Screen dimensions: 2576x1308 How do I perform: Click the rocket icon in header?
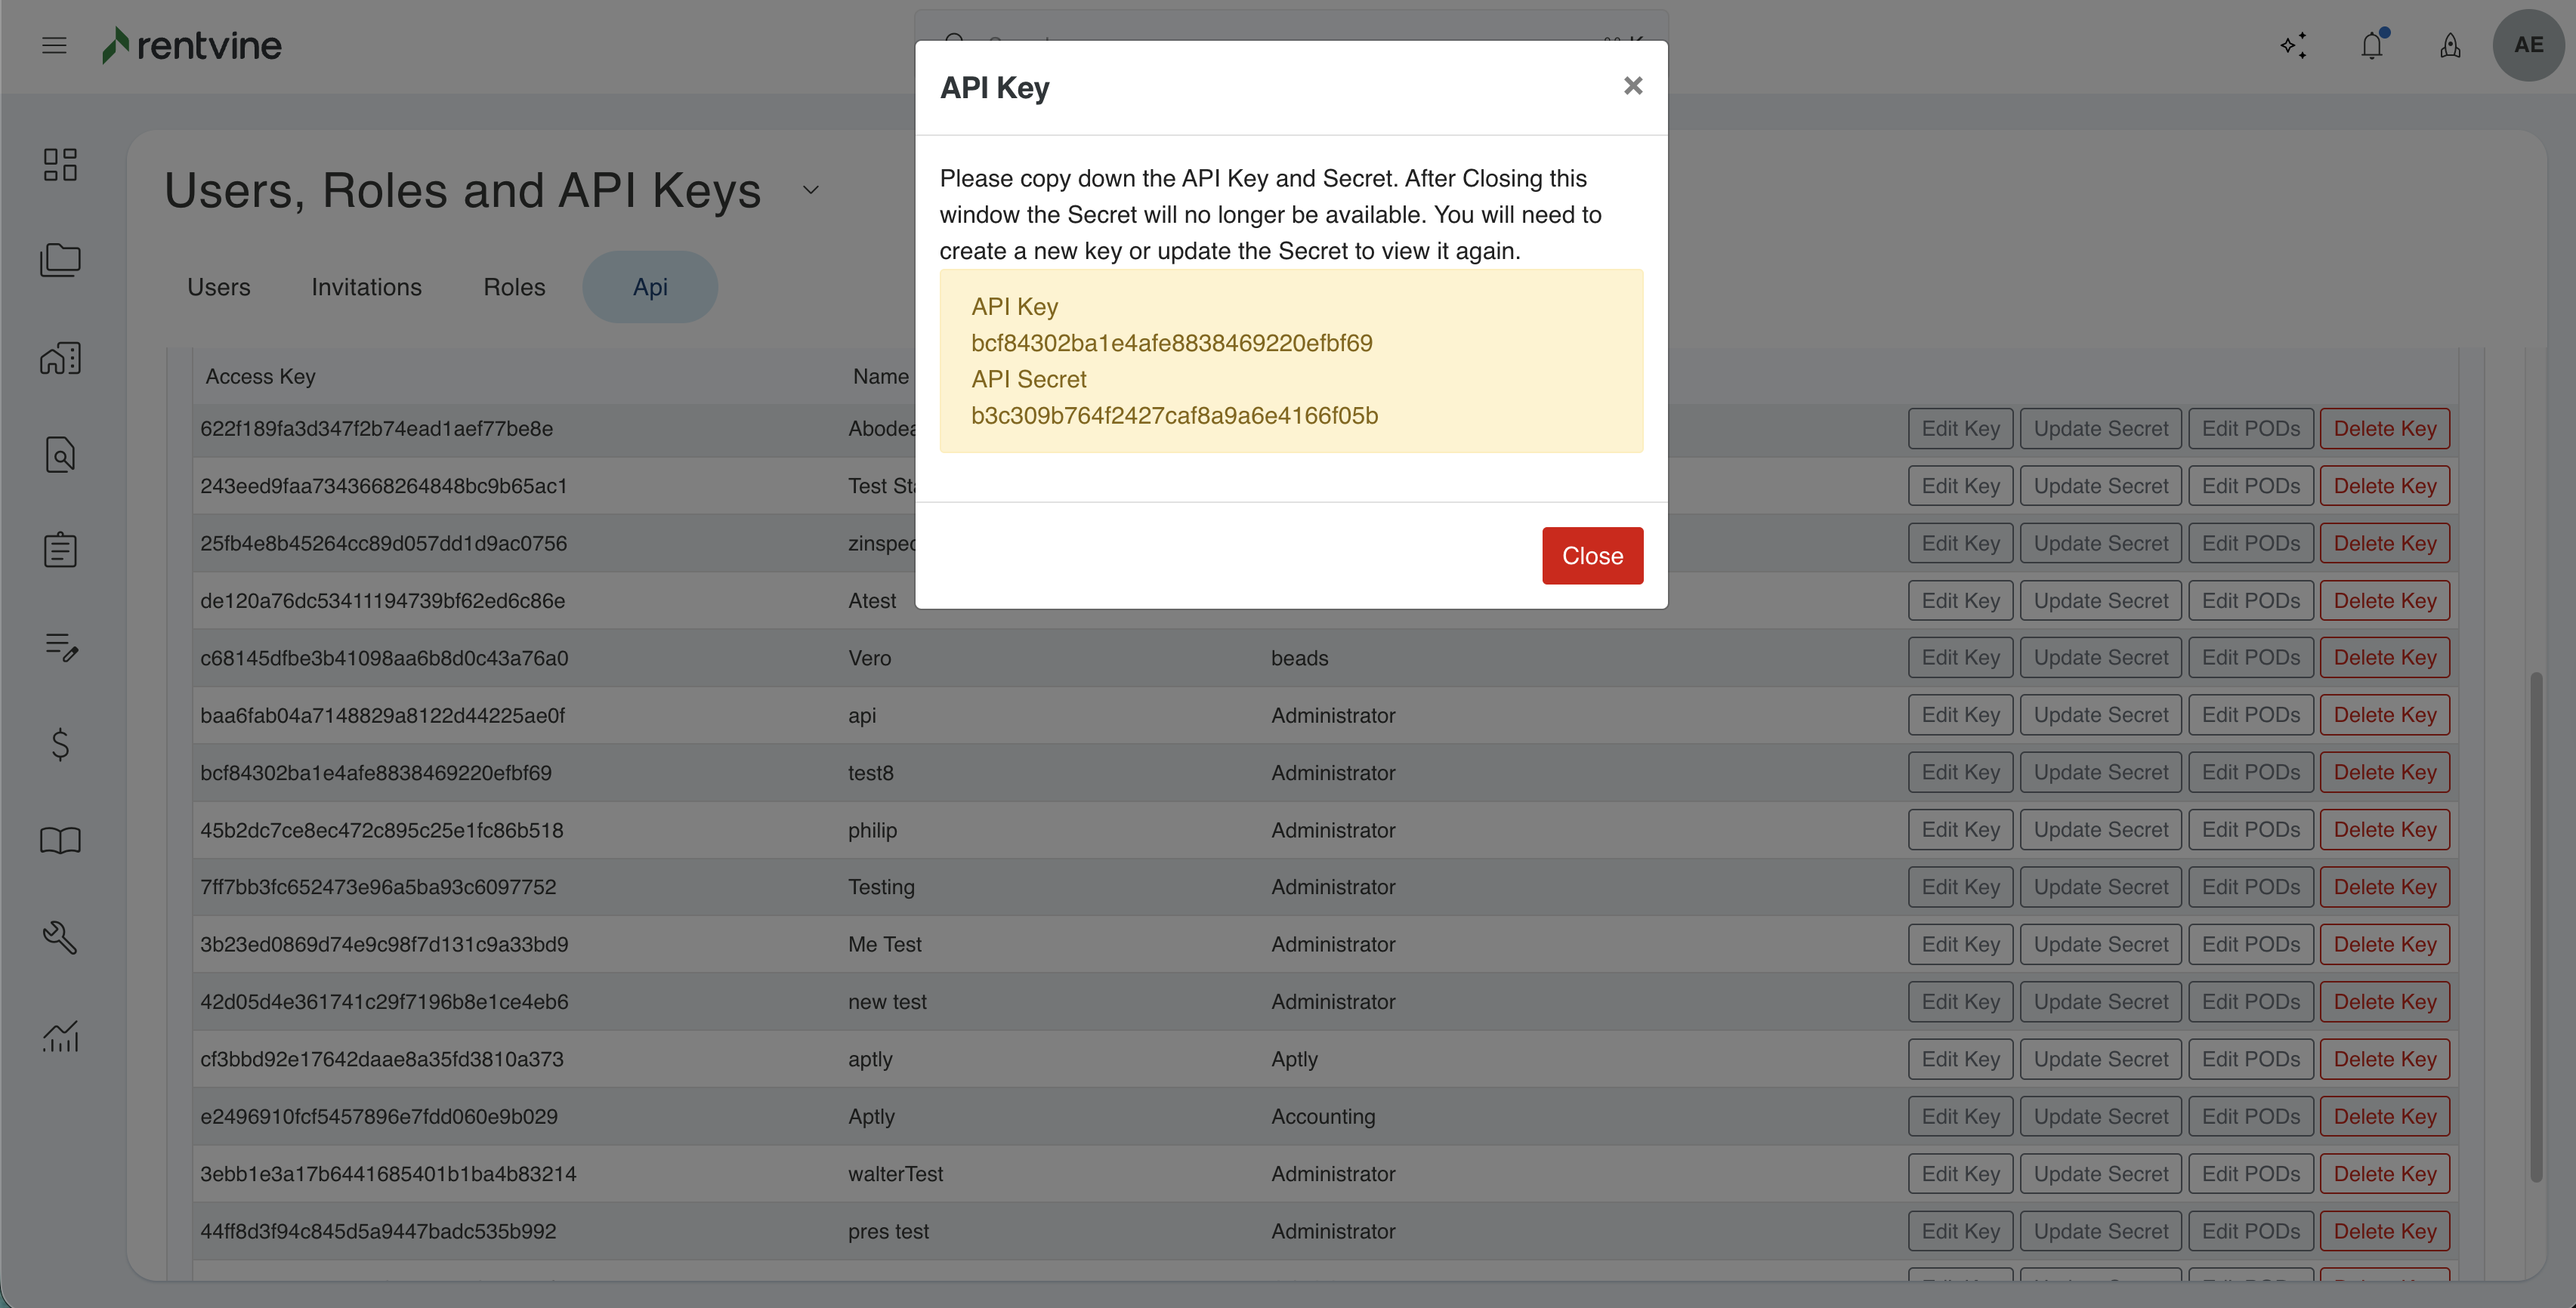click(x=2450, y=46)
